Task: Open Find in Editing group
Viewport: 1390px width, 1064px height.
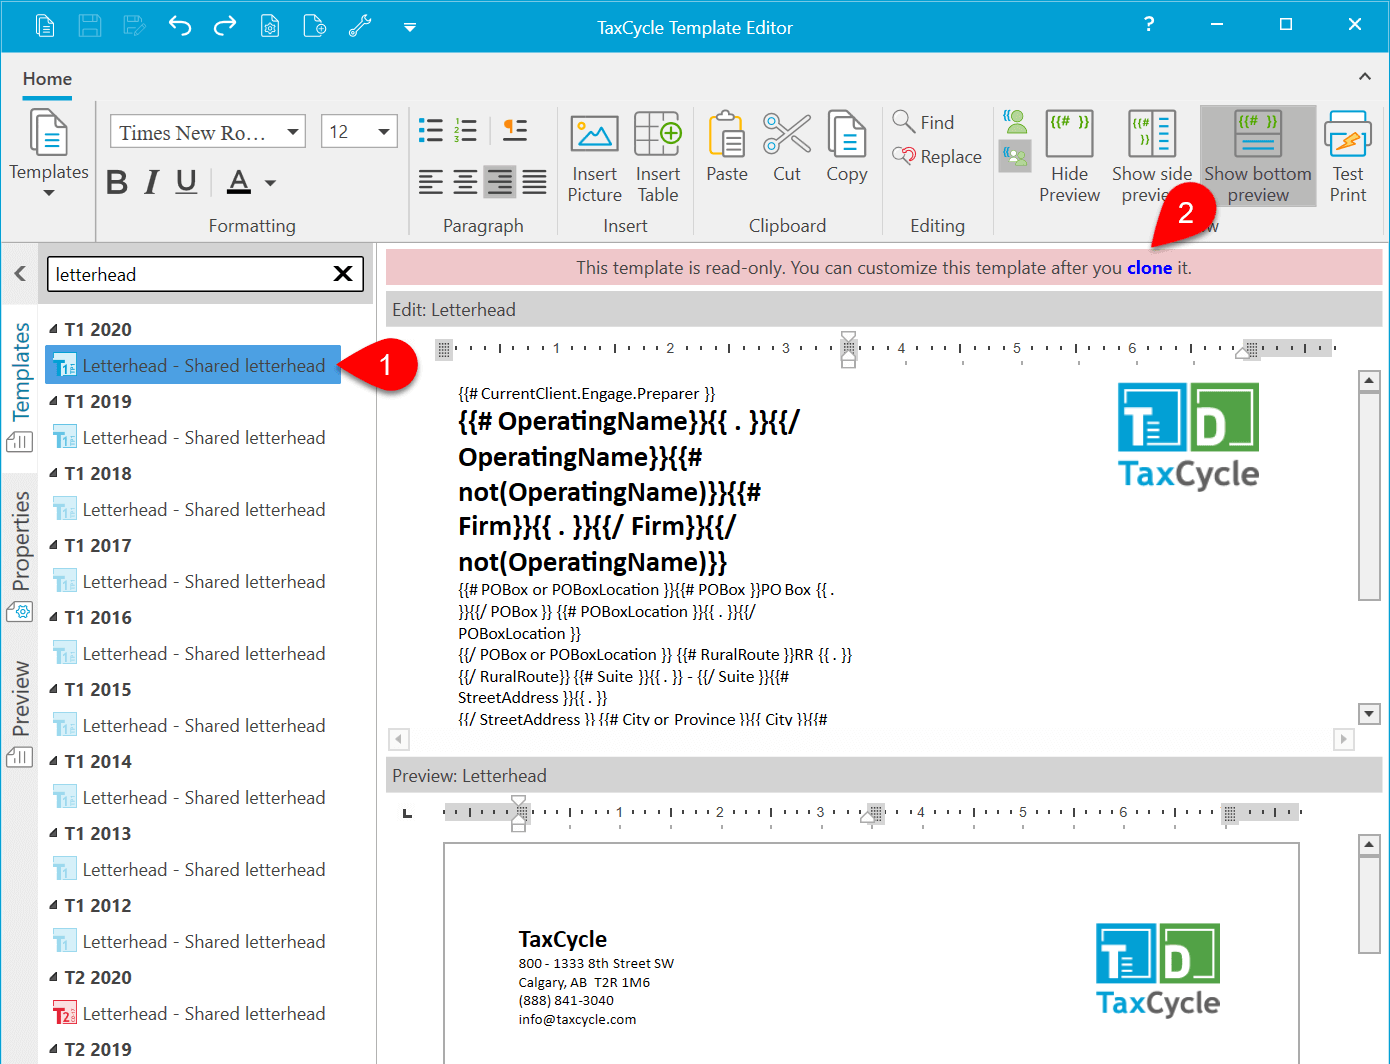Action: 923,122
